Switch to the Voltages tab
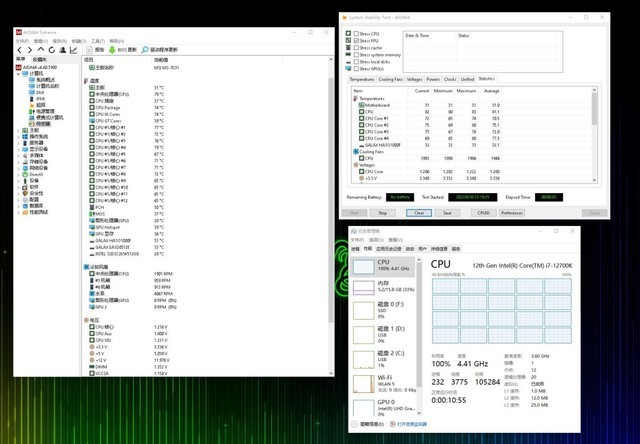Screen dimensions: 640x444 414,79
